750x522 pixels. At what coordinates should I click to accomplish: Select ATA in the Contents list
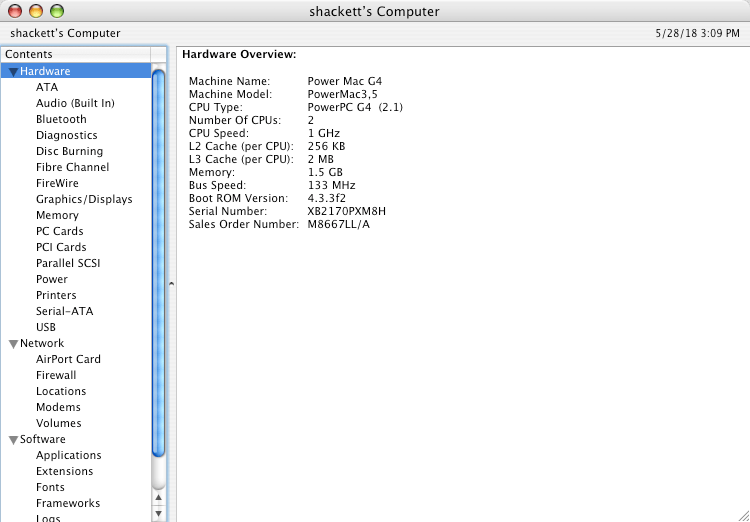[47, 87]
